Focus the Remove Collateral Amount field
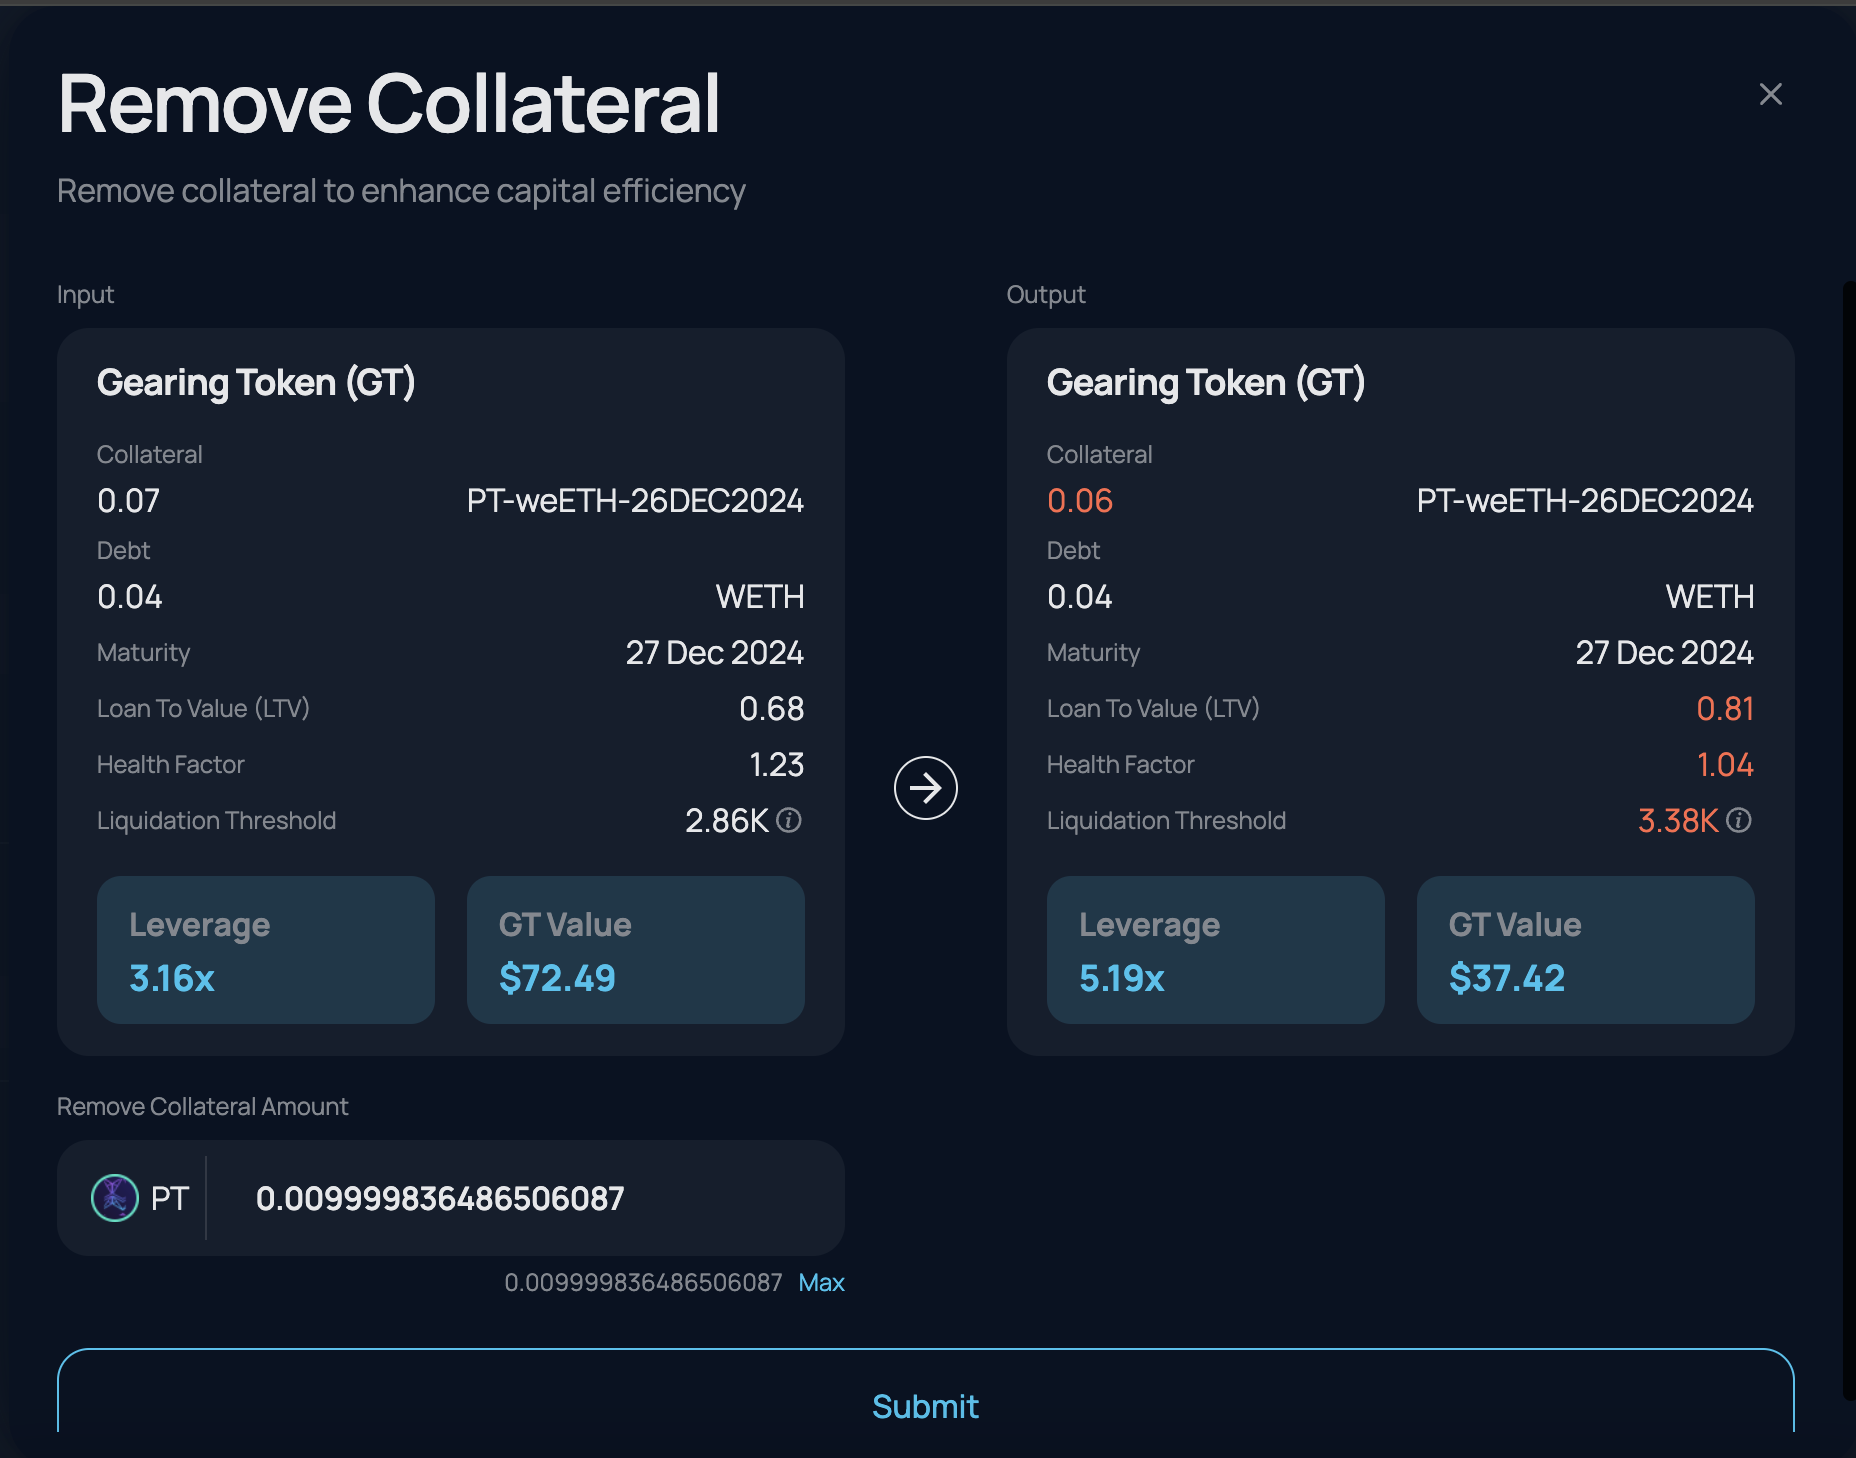Viewport: 1856px width, 1458px height. pos(520,1198)
